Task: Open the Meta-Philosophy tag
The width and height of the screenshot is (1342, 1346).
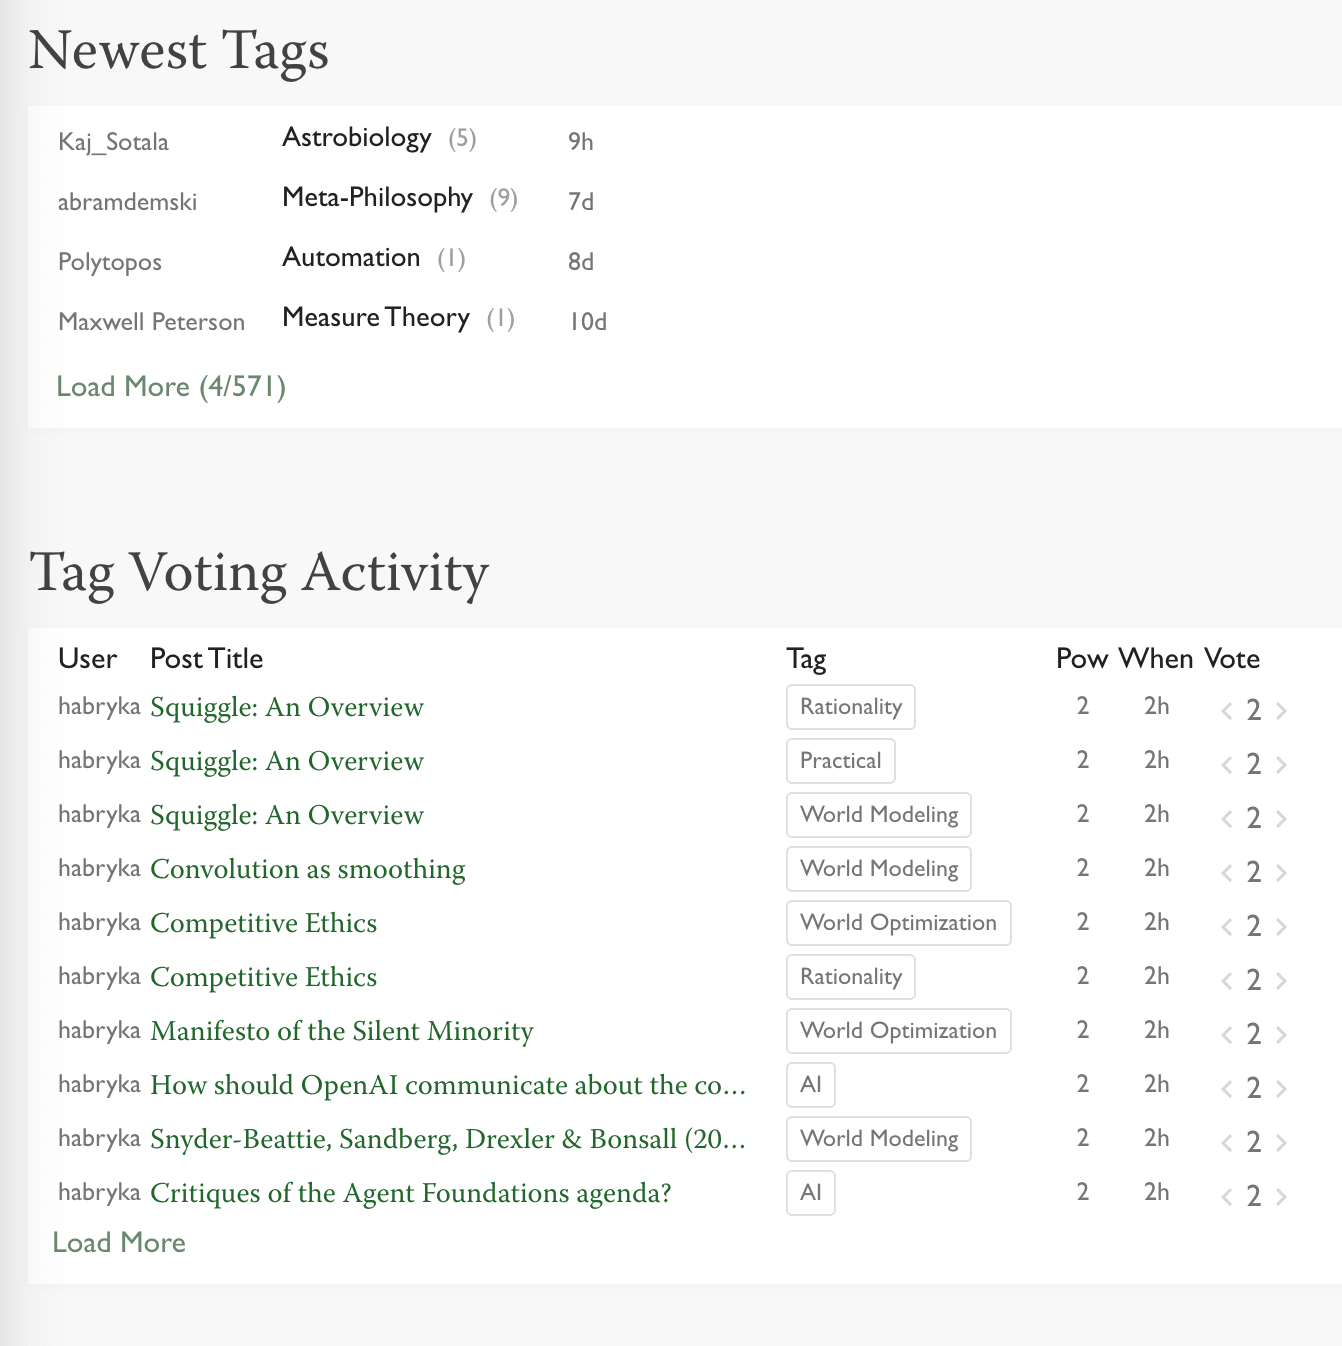Action: click(x=377, y=198)
